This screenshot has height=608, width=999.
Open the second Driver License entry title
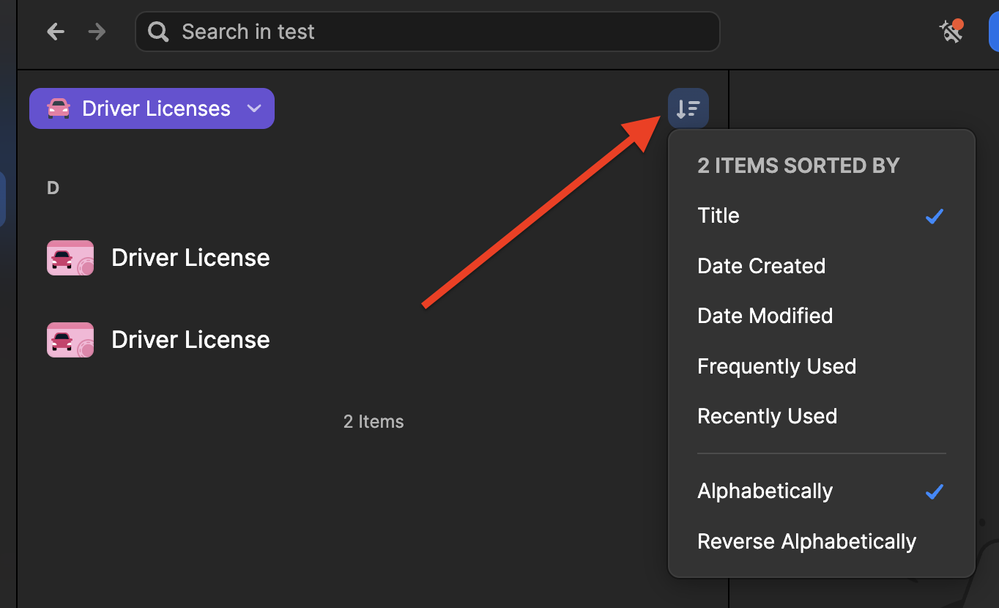[190, 340]
